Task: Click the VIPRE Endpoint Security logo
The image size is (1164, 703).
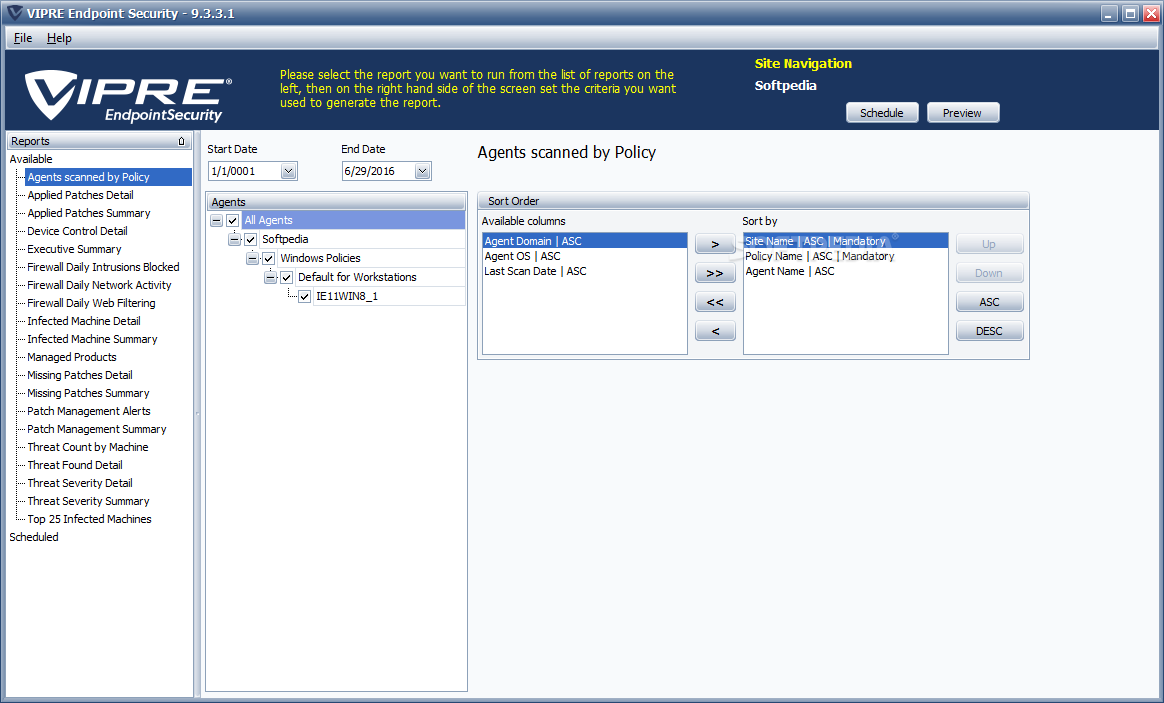Action: (x=128, y=95)
